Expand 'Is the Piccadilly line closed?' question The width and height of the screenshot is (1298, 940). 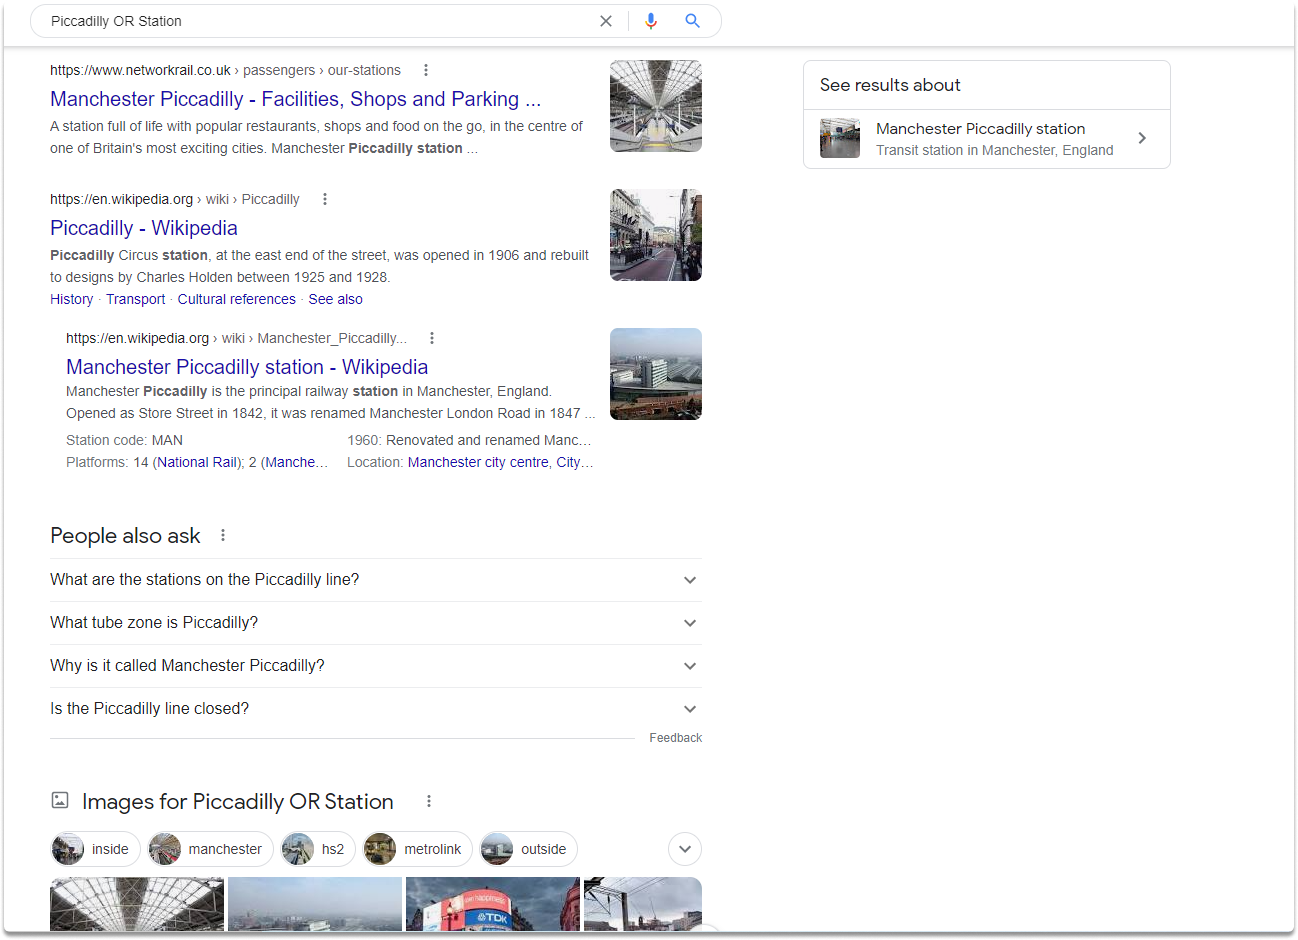(x=376, y=709)
